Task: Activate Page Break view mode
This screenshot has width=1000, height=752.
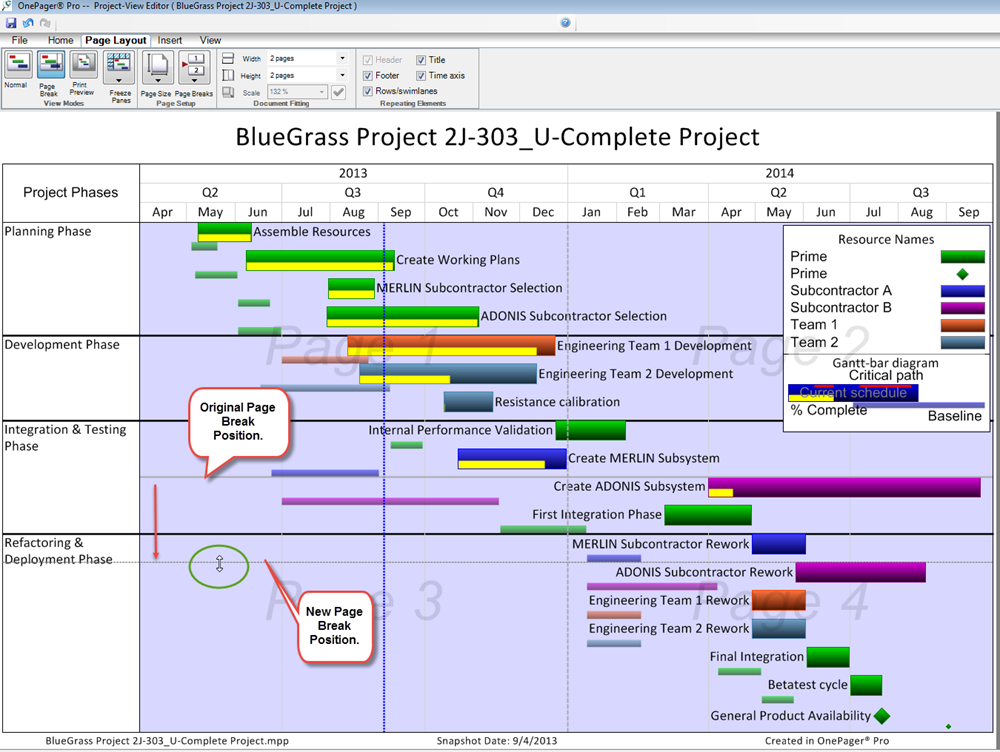Action: pyautogui.click(x=50, y=74)
